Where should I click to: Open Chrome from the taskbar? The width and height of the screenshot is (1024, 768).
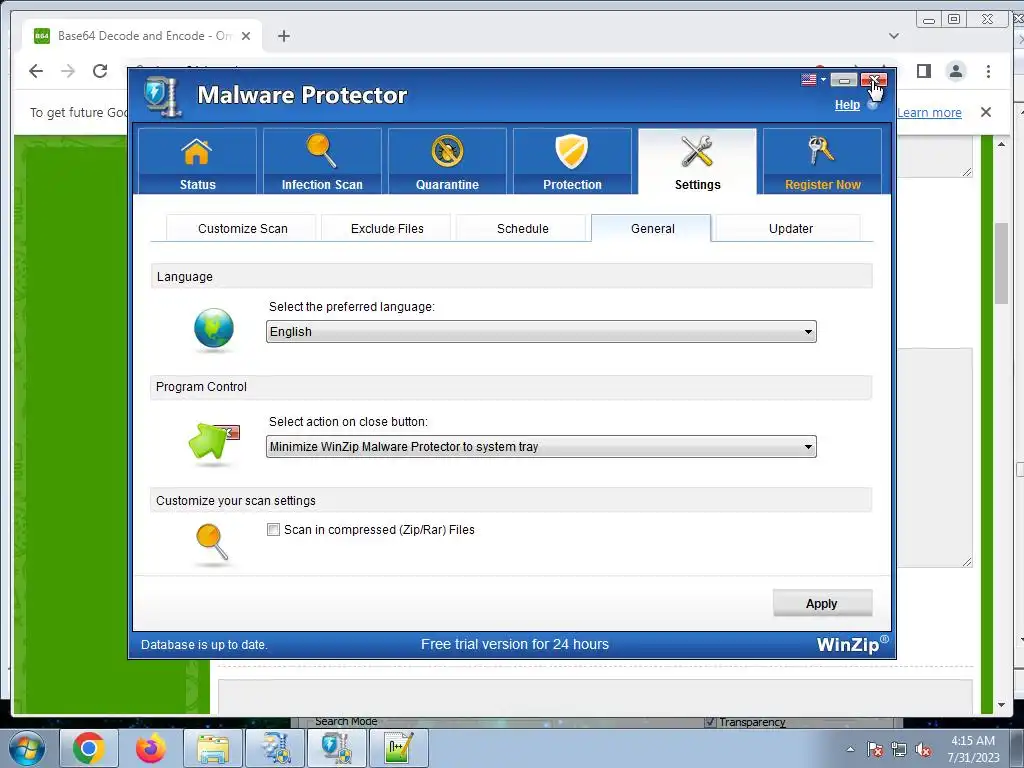[x=89, y=748]
